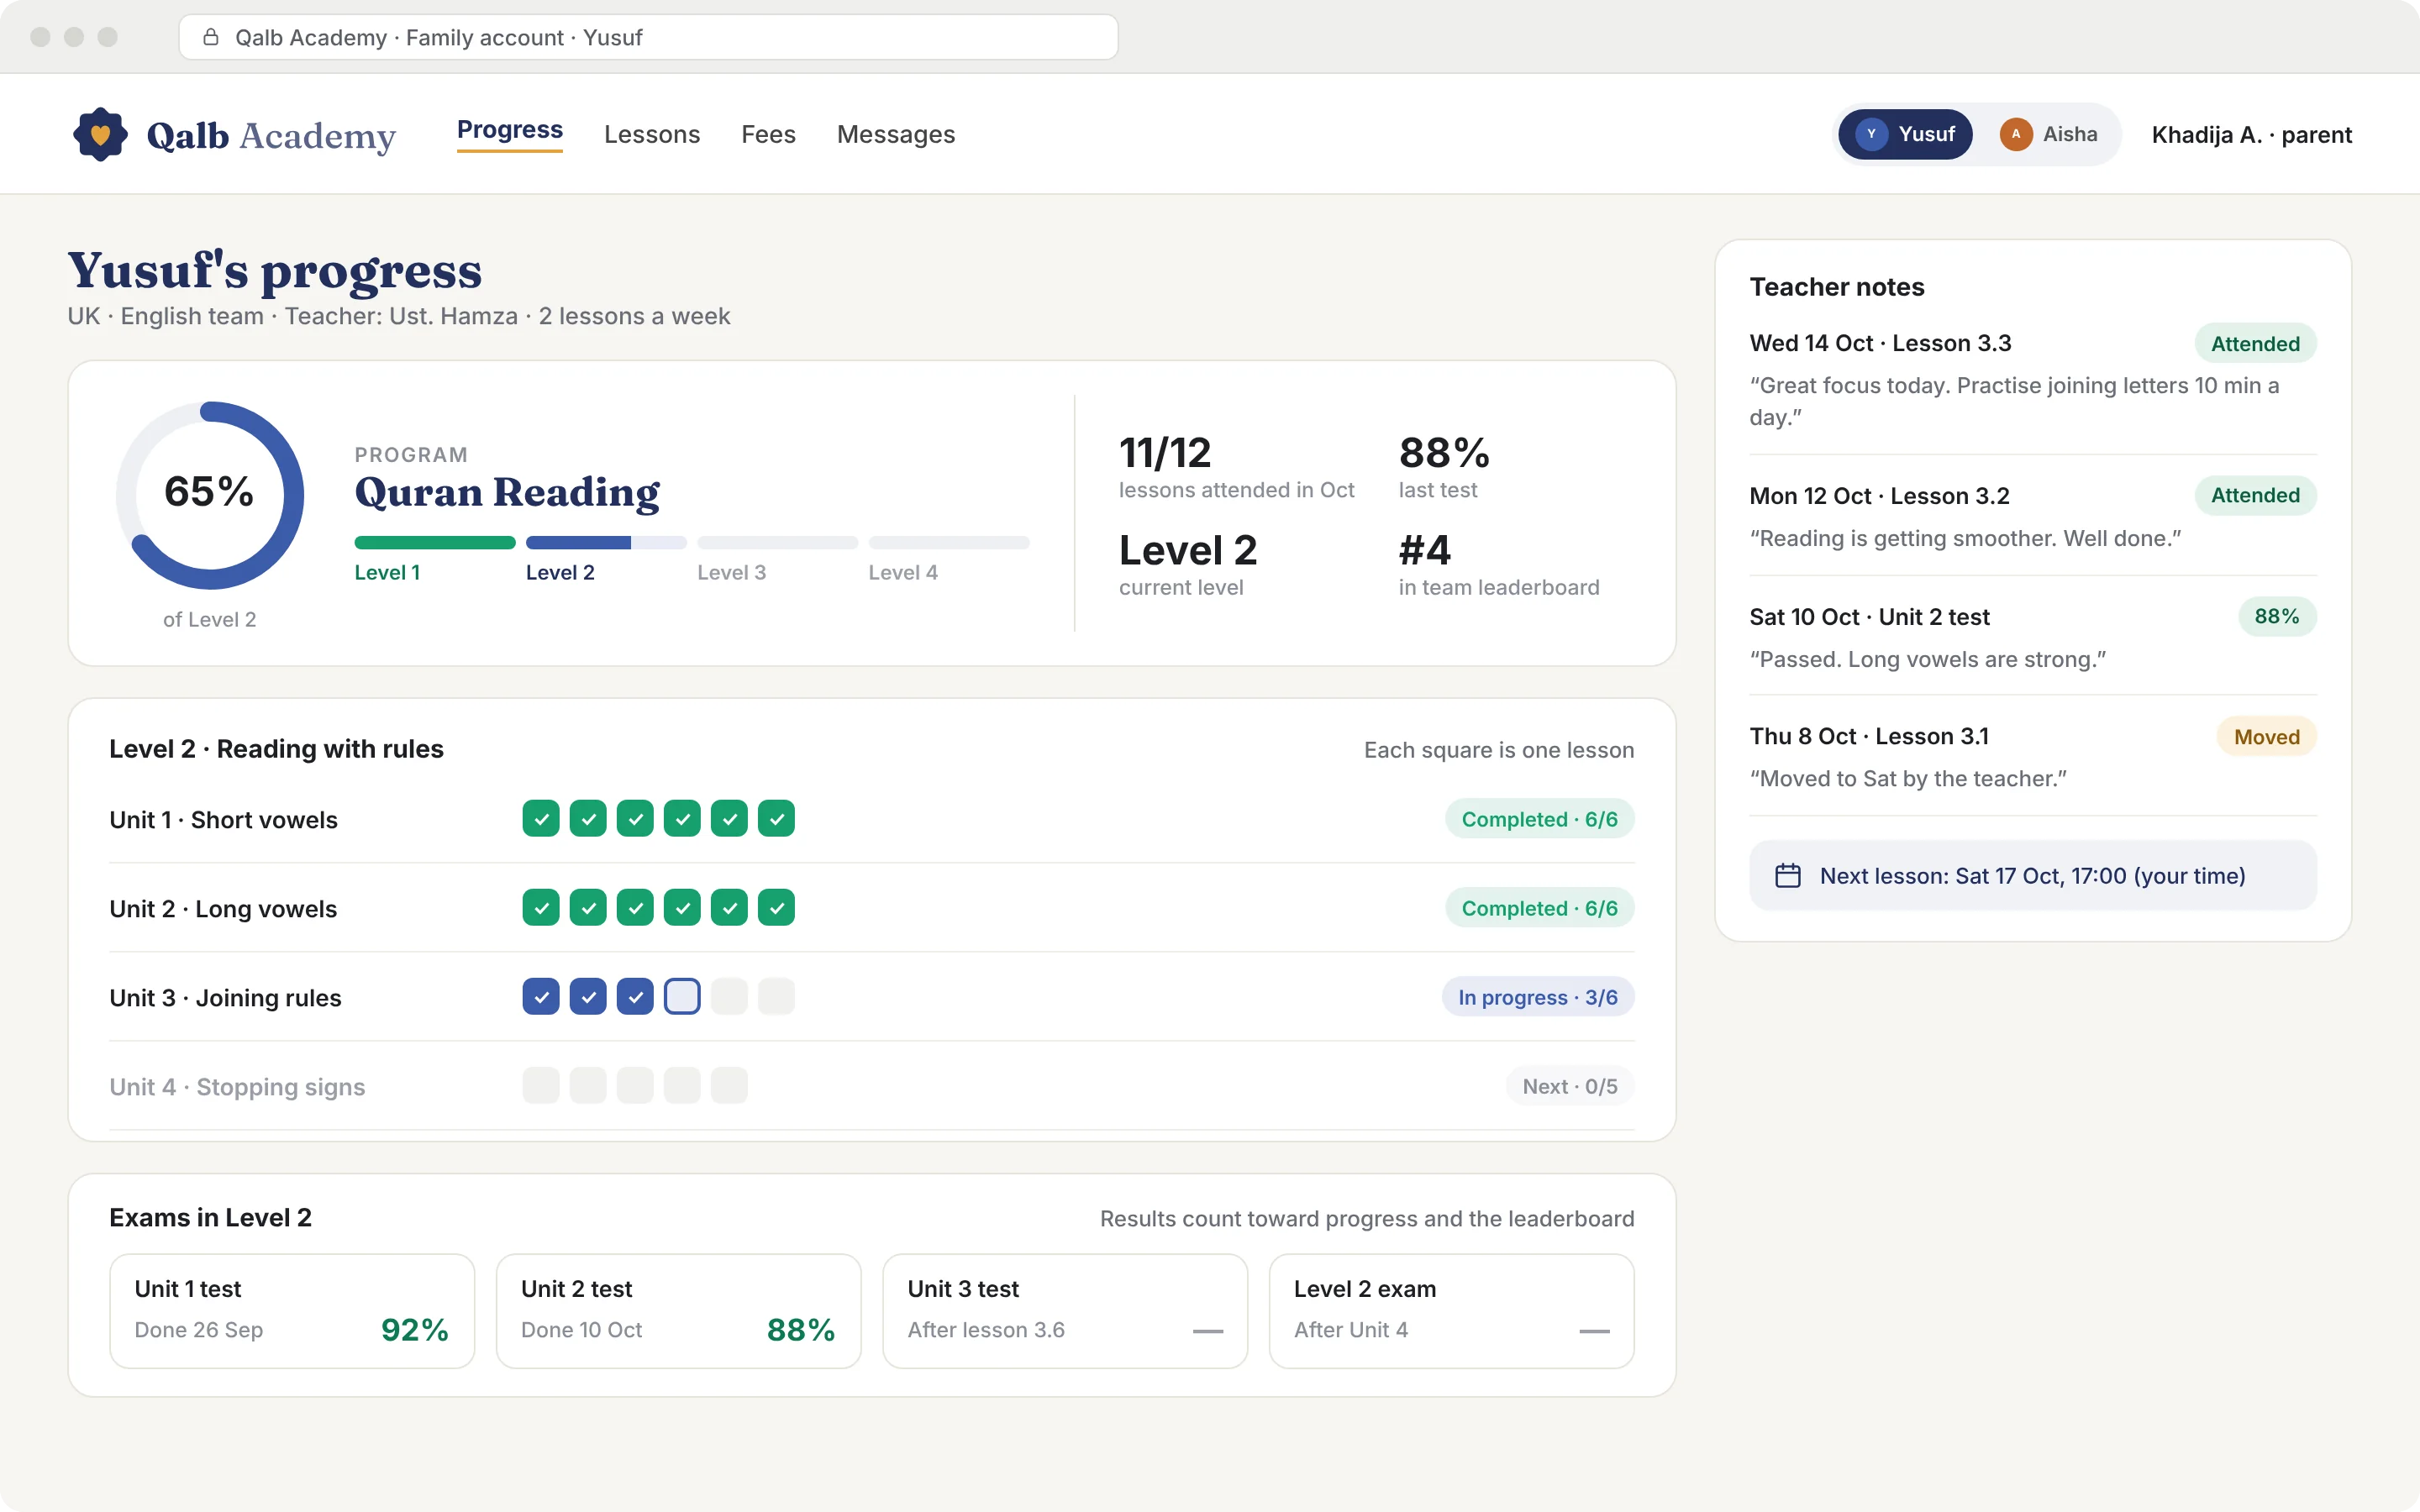Click the 88% badge on Unit 2 test note
This screenshot has height=1512, width=2420.
pos(2277,616)
